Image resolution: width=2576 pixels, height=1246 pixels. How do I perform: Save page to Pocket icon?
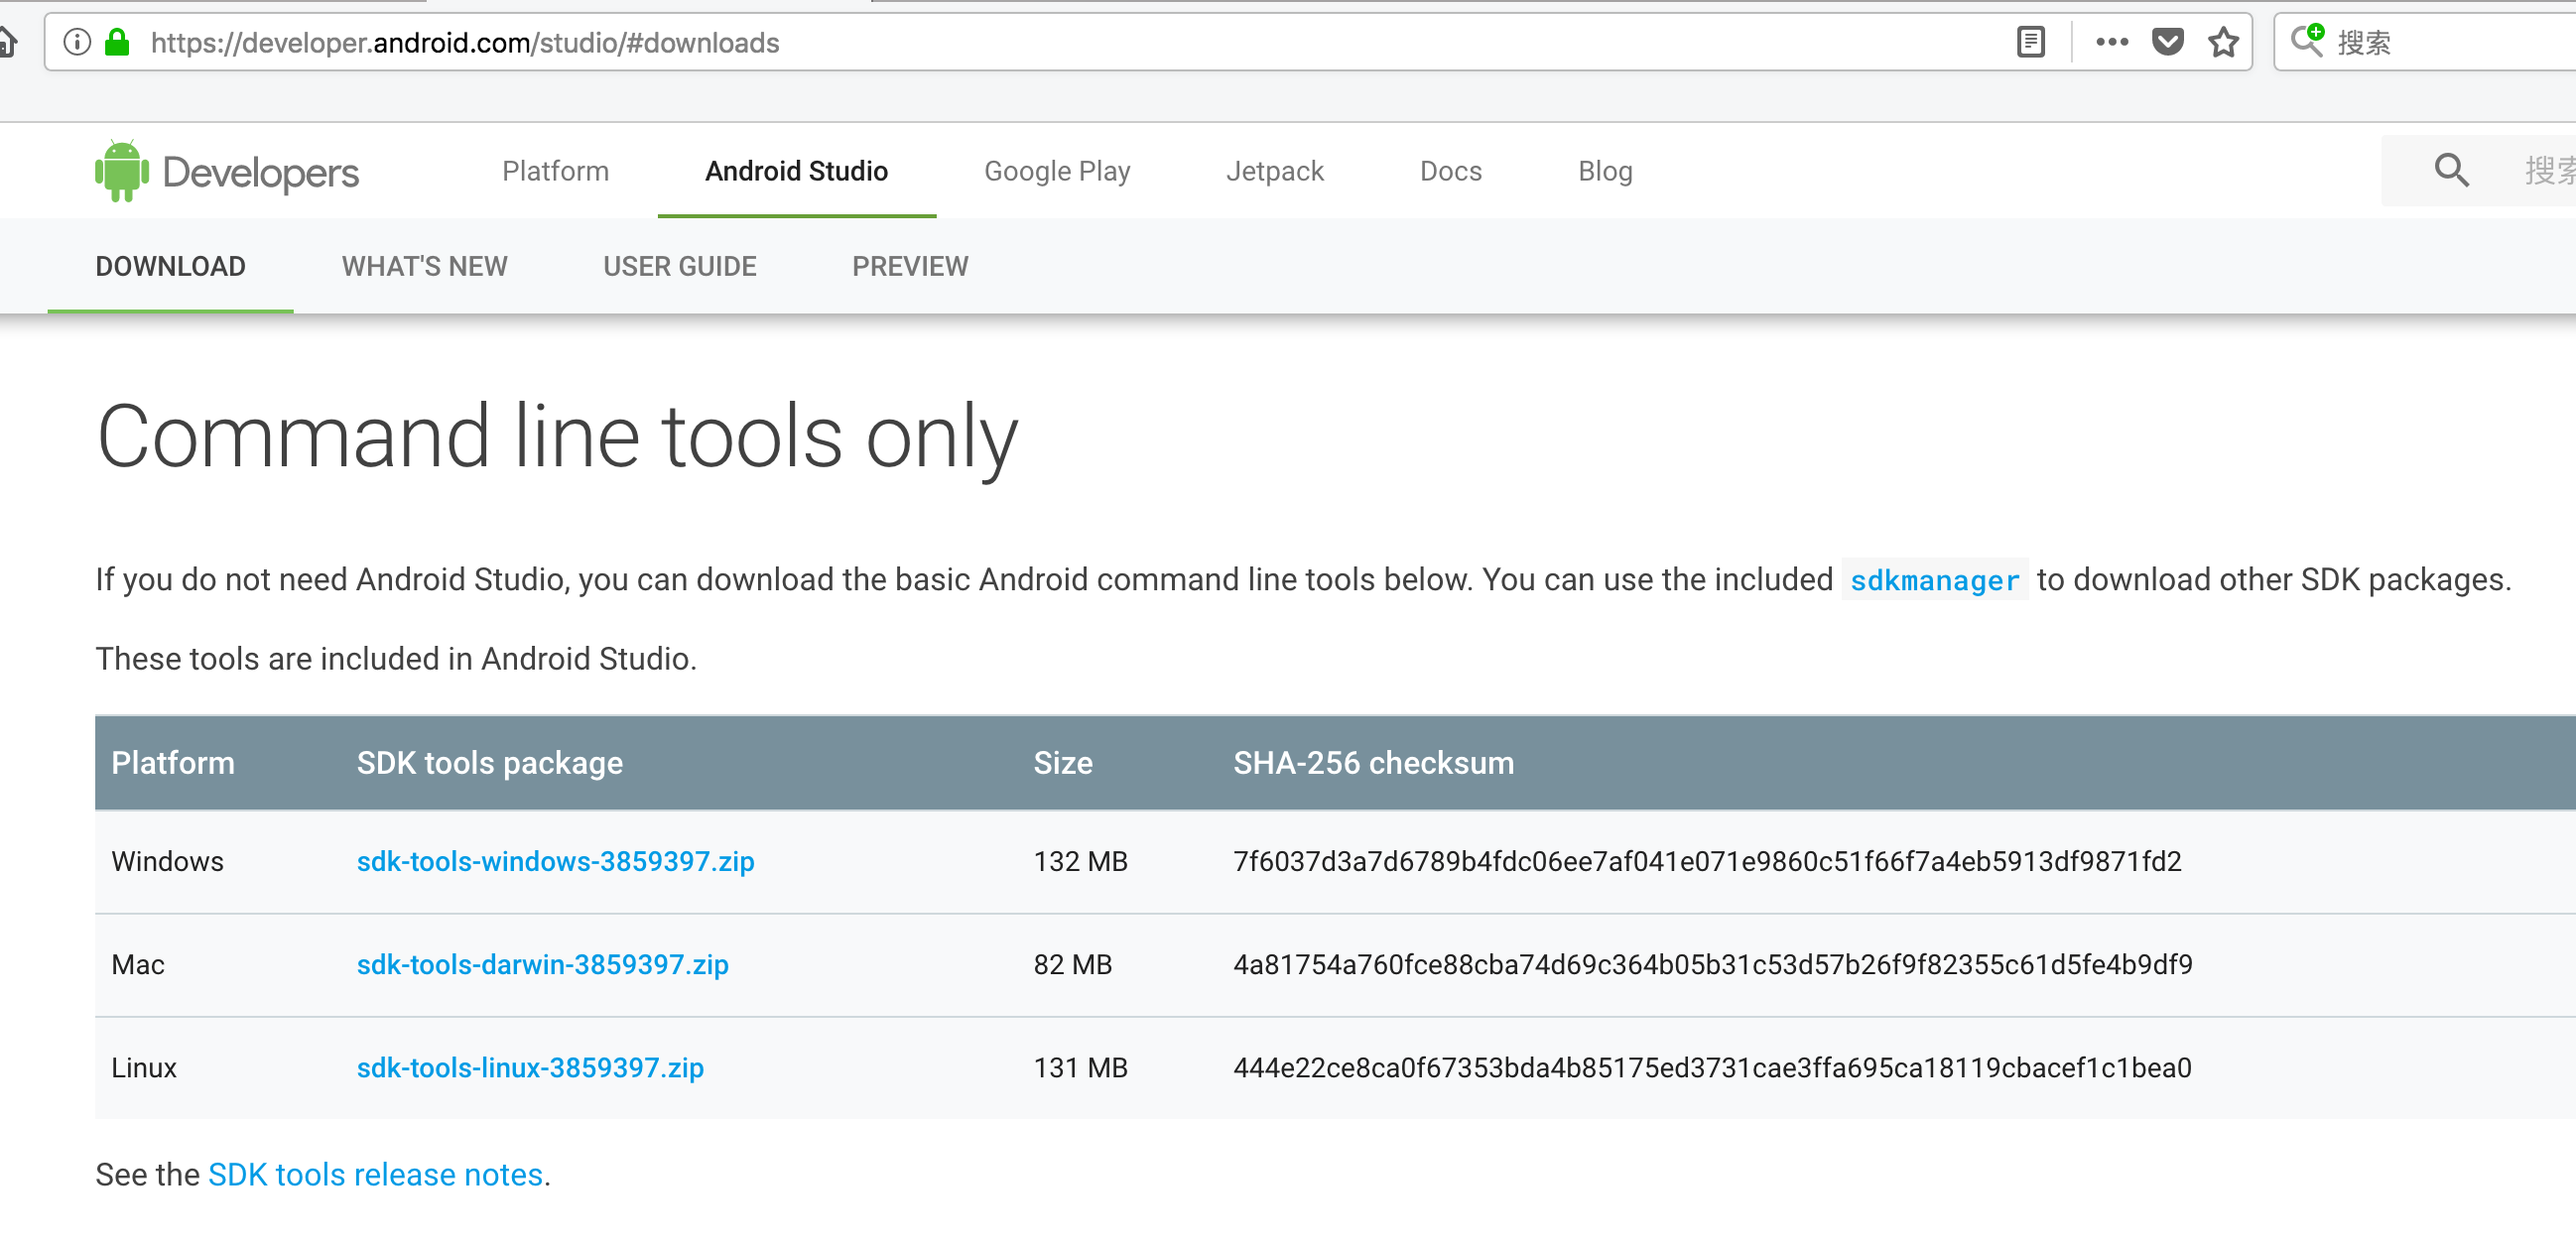point(2167,42)
